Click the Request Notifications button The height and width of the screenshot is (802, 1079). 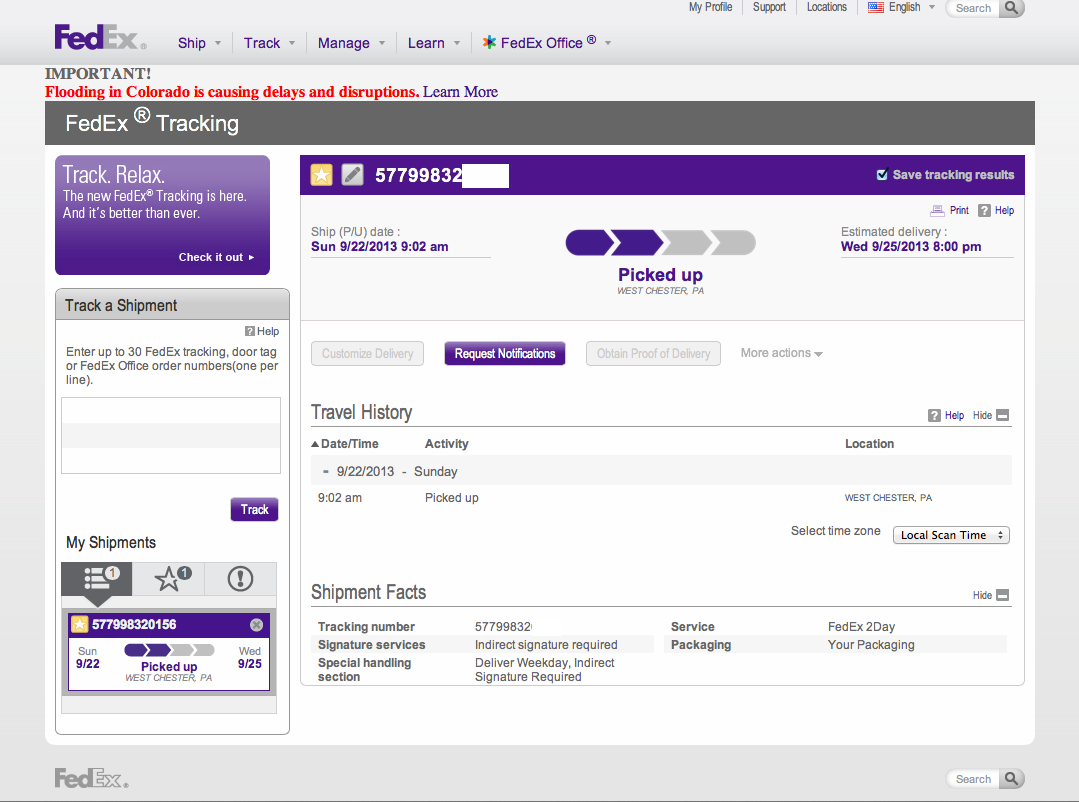tap(504, 353)
